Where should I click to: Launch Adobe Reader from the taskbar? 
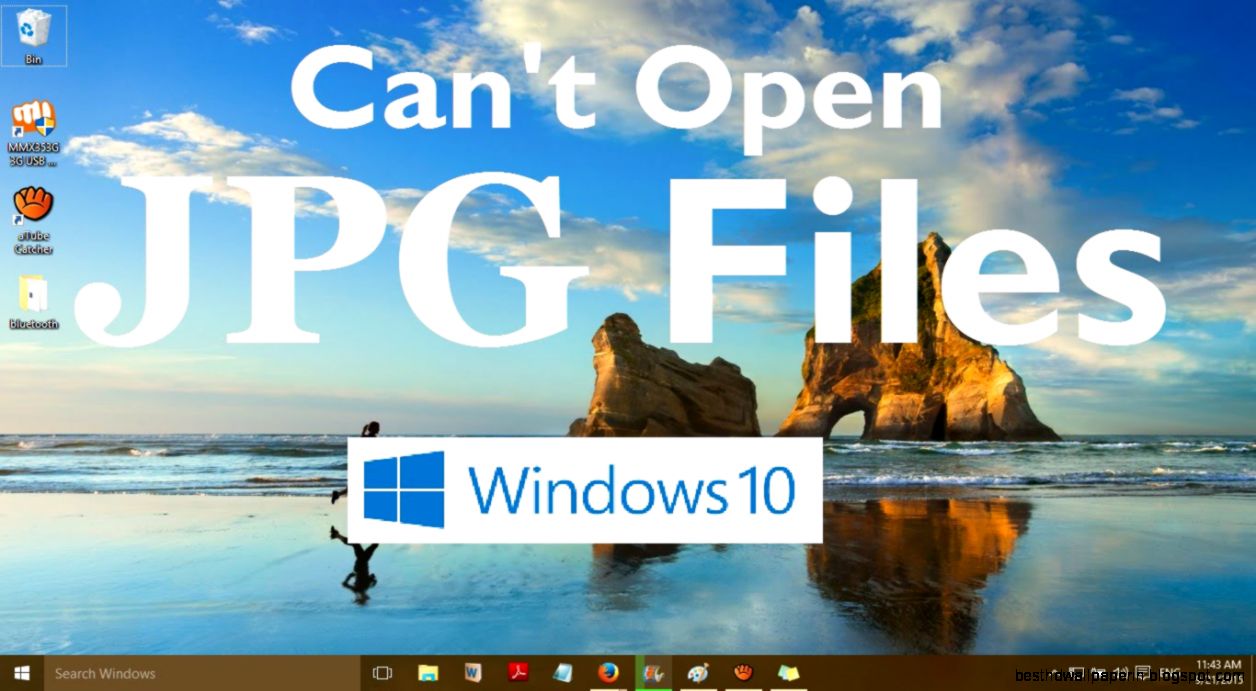(517, 673)
